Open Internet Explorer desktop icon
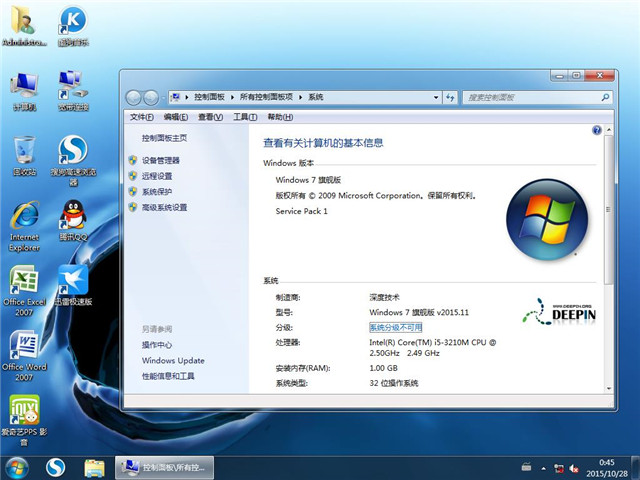The width and height of the screenshot is (640, 480). 24,225
